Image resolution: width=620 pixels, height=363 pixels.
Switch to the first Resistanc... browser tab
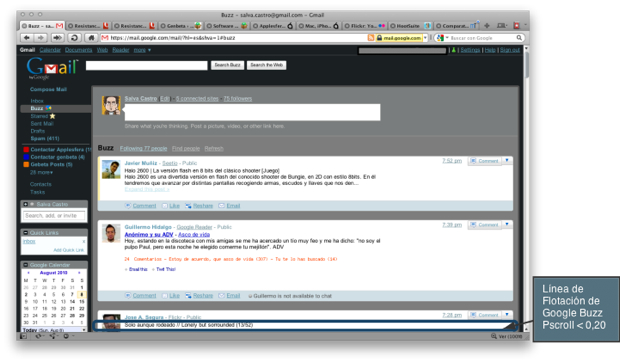coord(88,26)
